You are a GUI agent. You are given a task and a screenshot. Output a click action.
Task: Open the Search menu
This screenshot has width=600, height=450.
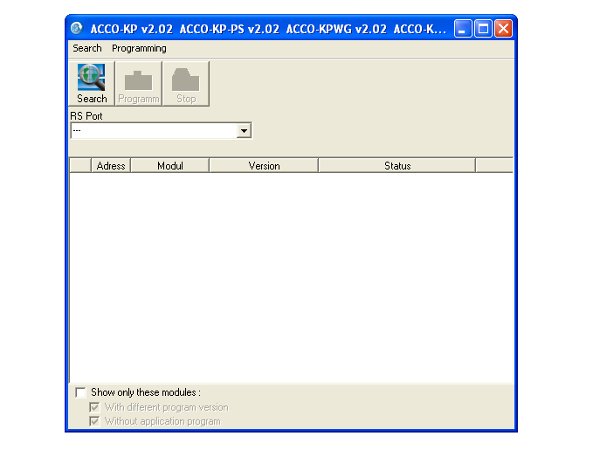click(x=87, y=48)
